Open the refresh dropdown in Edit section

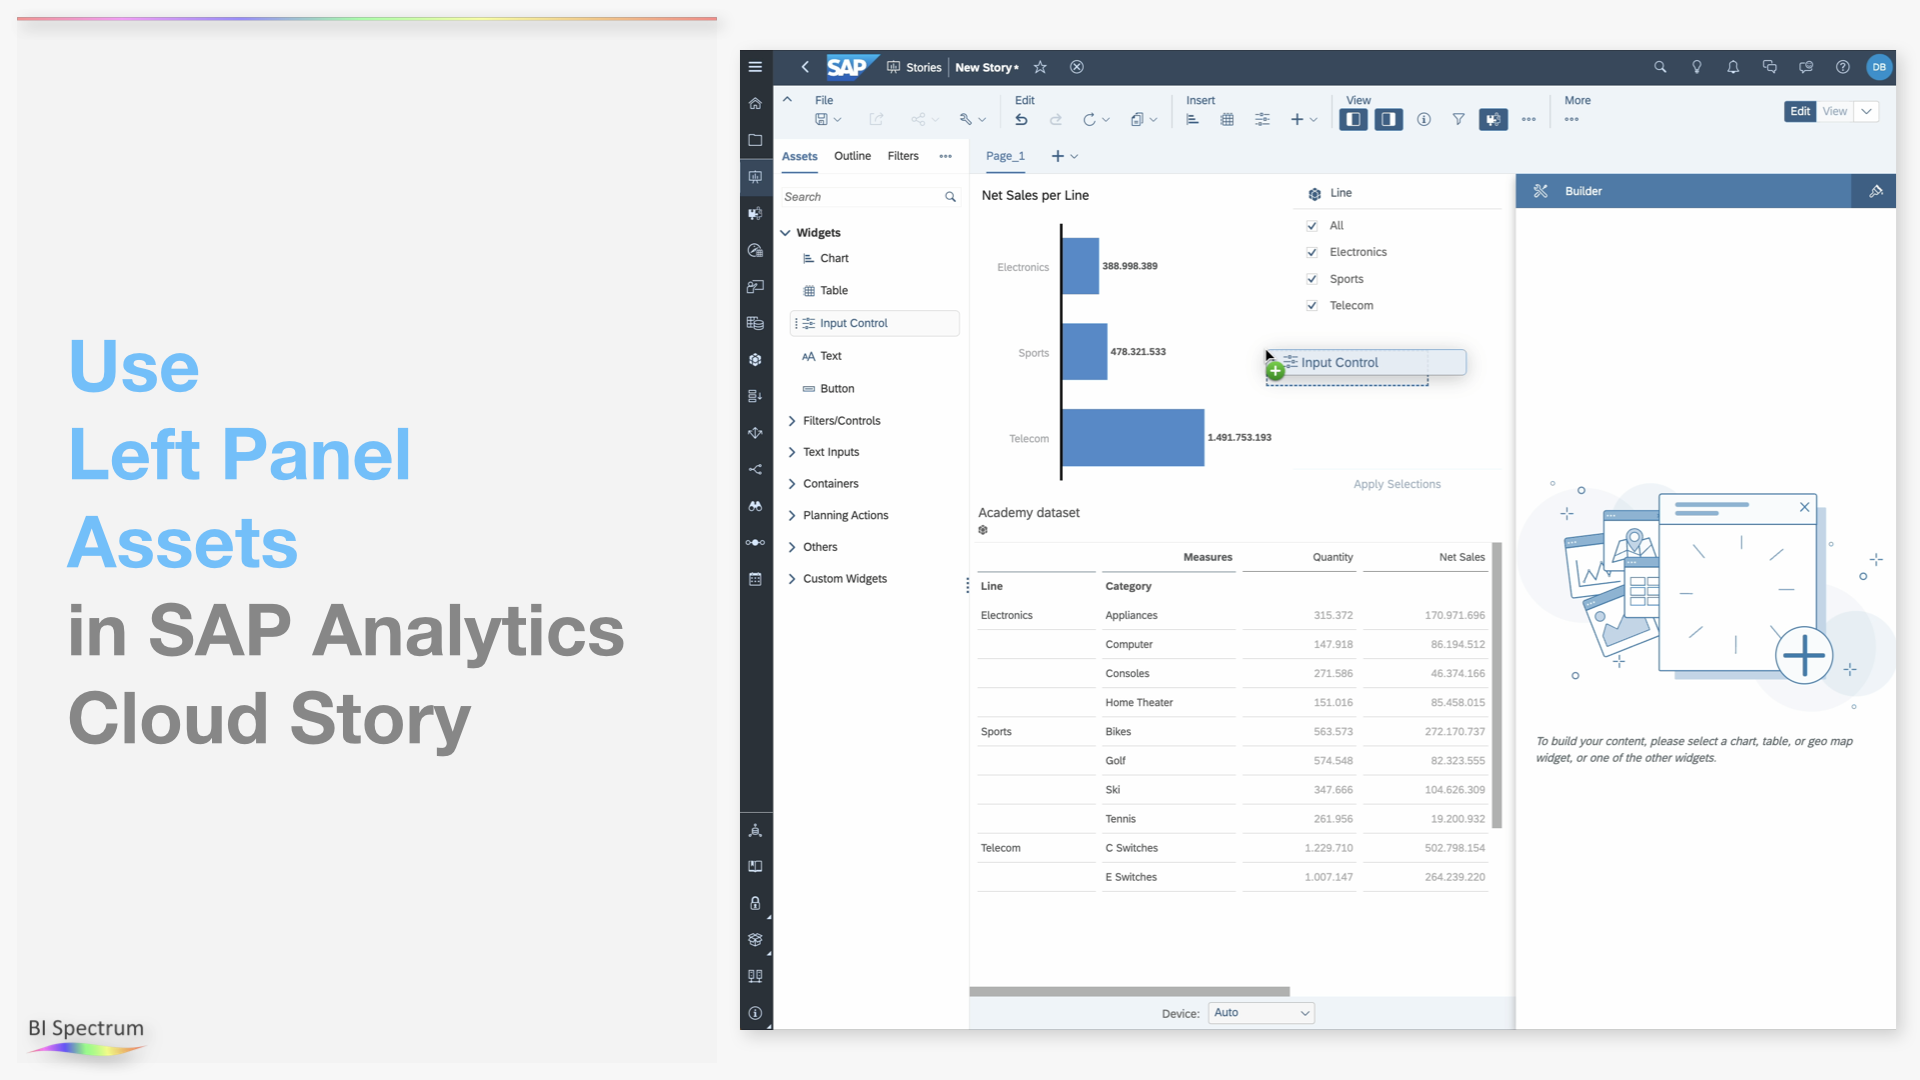click(1096, 120)
